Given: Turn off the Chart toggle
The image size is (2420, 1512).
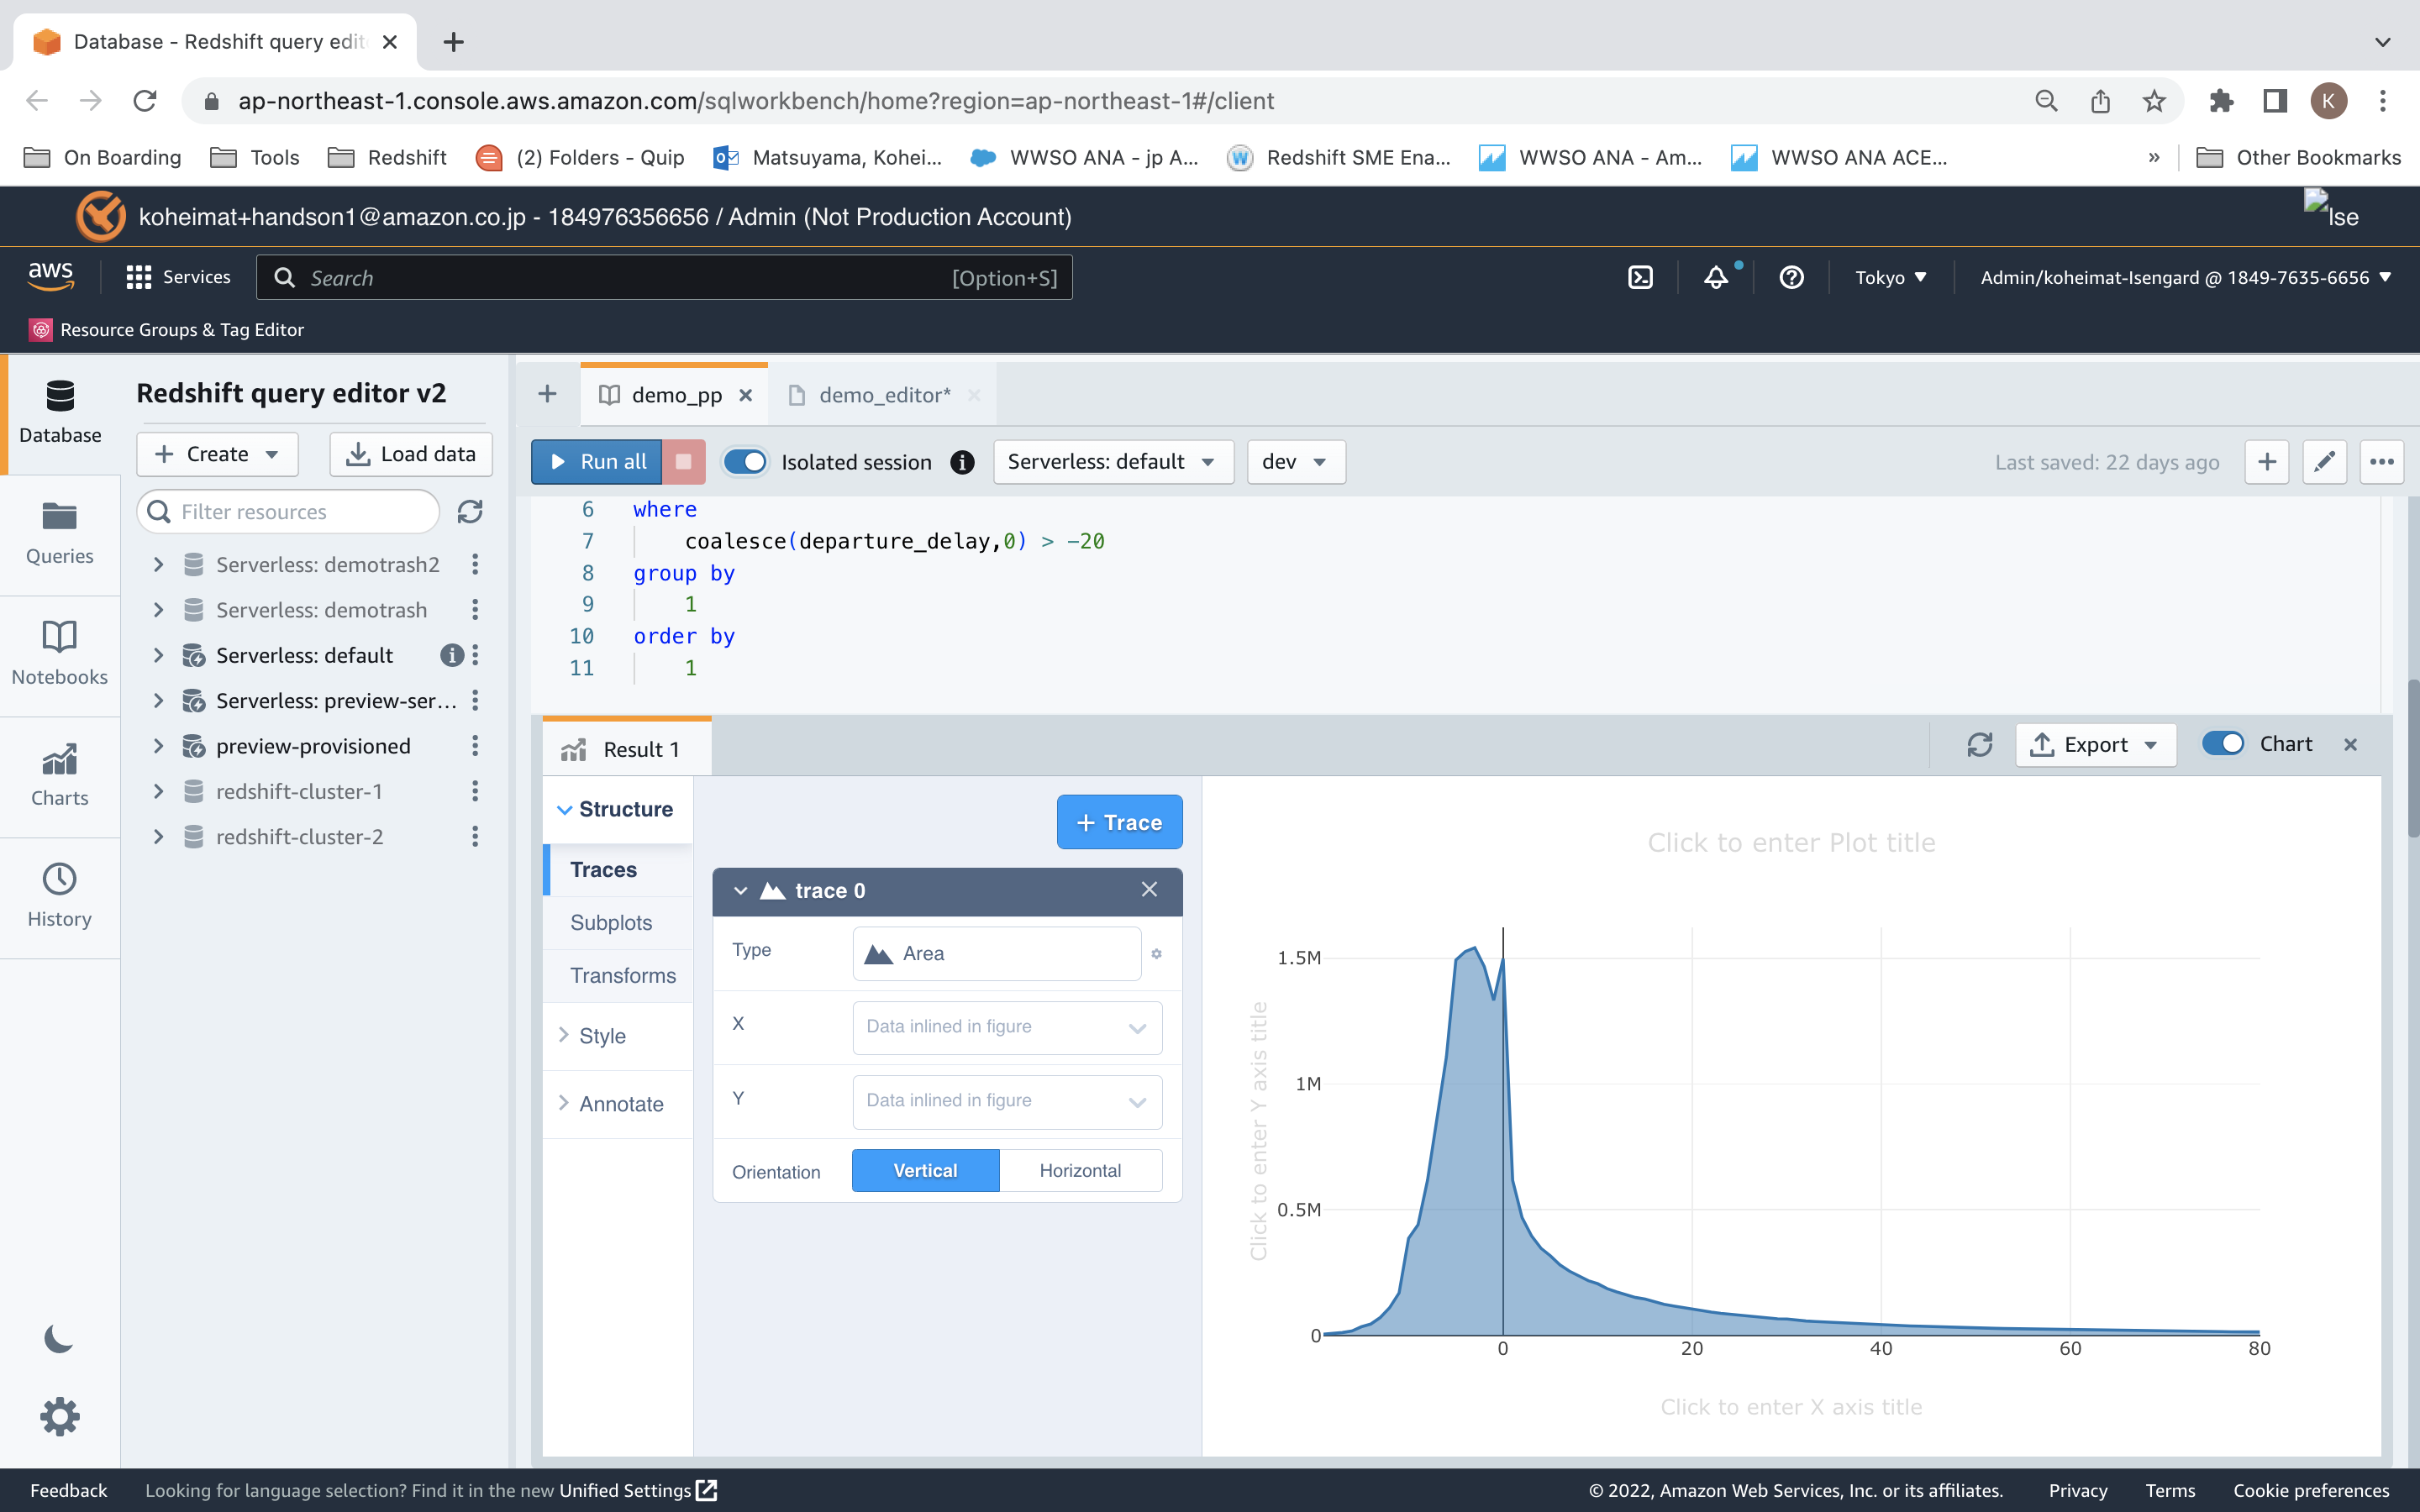Looking at the screenshot, I should 2222,744.
